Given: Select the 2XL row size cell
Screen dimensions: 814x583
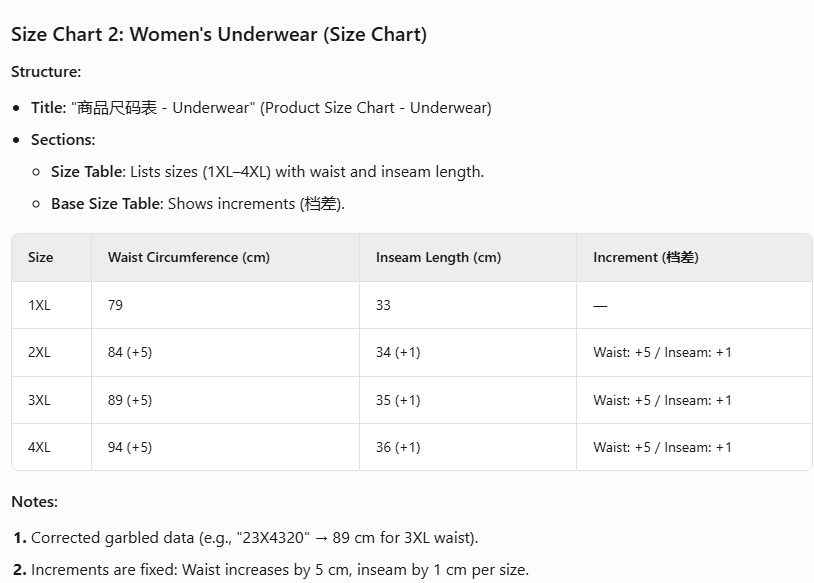Looking at the screenshot, I should click(39, 353).
